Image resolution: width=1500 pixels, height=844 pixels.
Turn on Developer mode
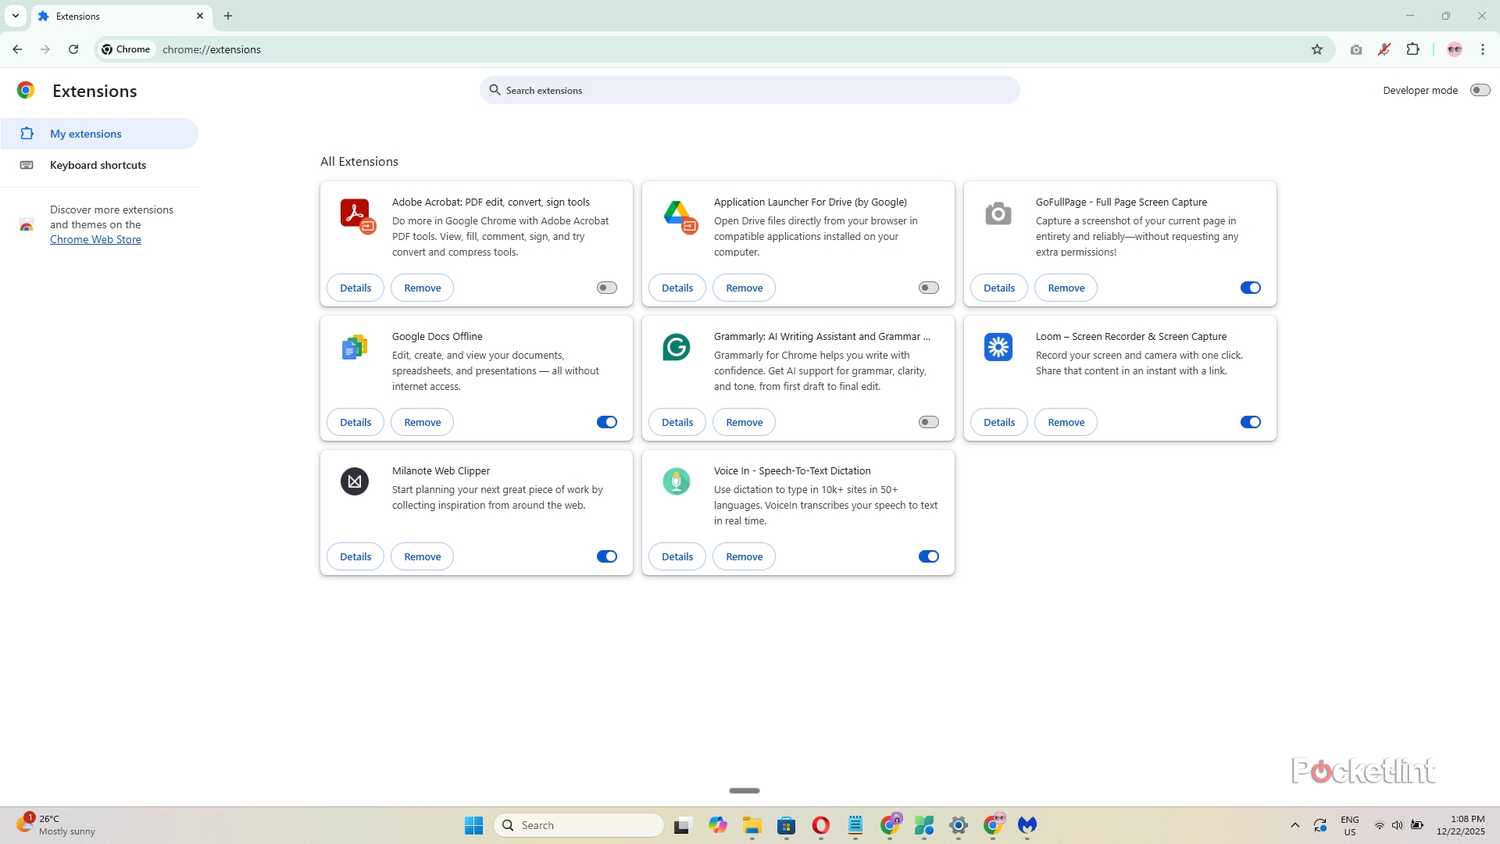[x=1480, y=89]
